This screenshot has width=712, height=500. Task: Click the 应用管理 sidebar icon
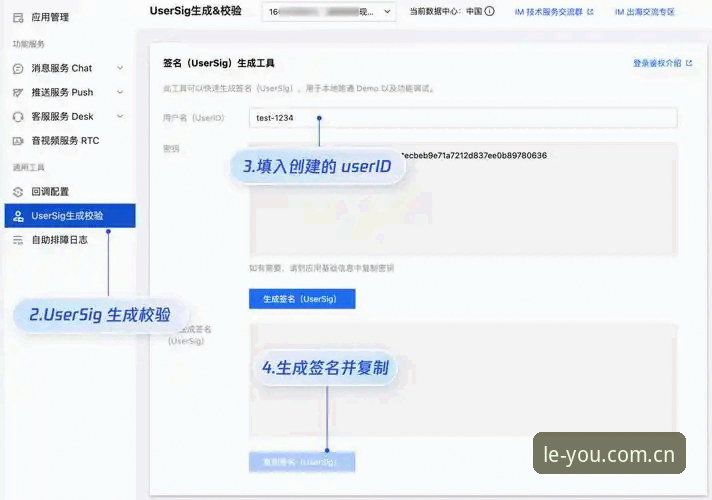18,18
